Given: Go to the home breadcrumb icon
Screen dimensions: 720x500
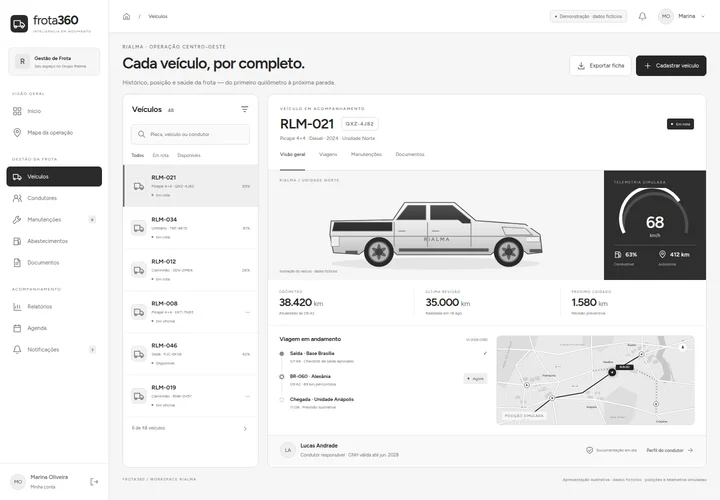Looking at the screenshot, I should click(x=126, y=17).
